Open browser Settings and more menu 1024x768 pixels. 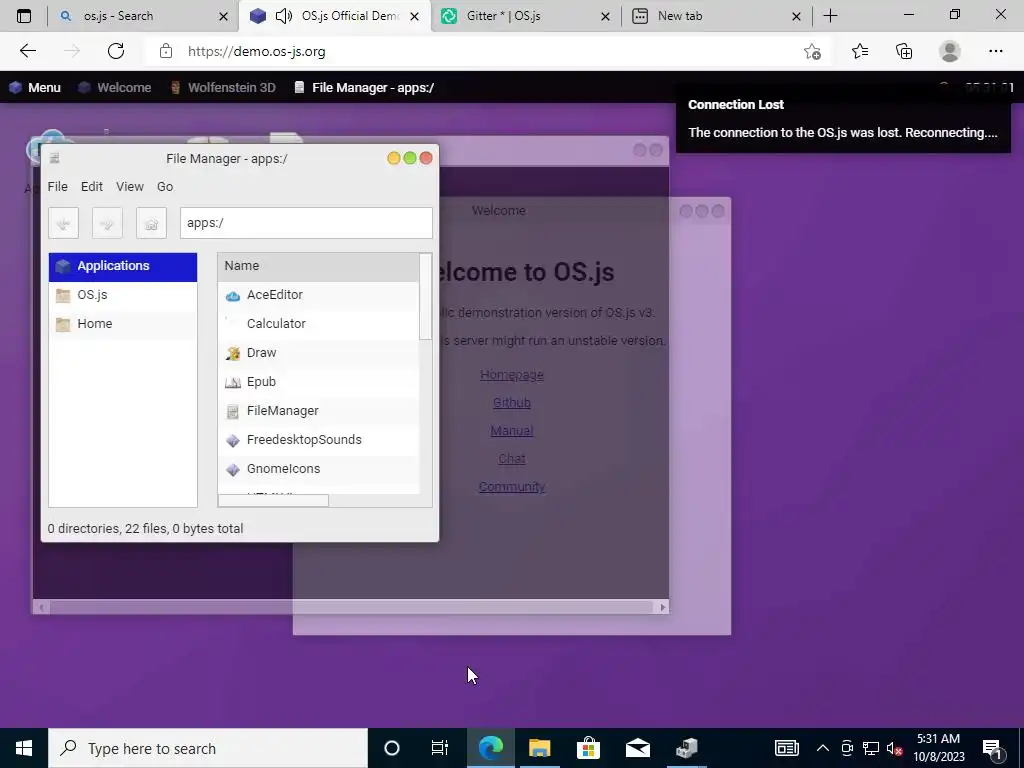tap(995, 51)
